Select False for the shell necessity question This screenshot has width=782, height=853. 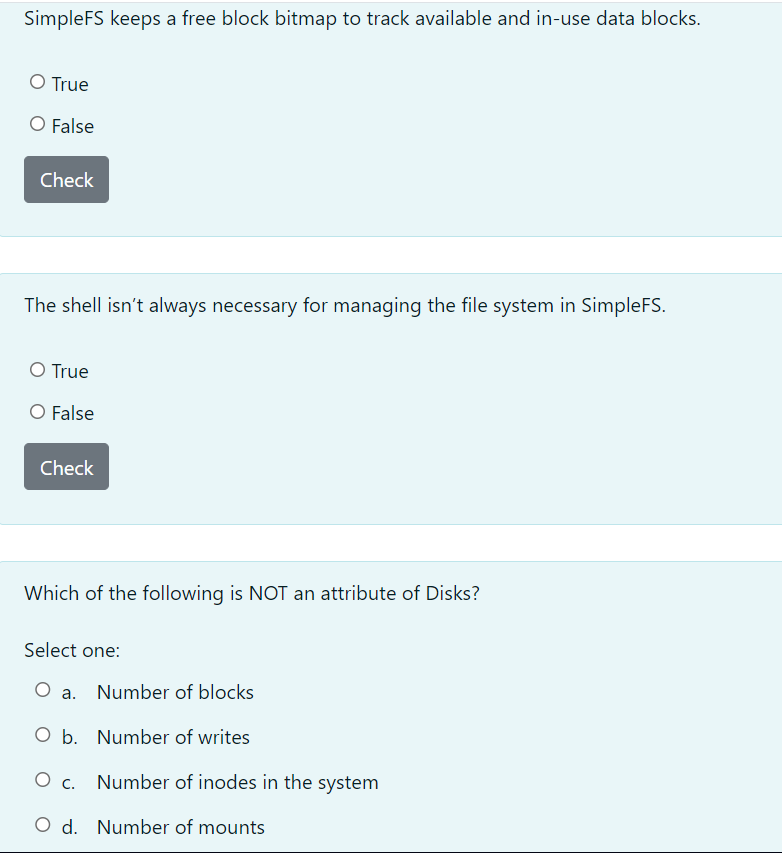[36, 411]
